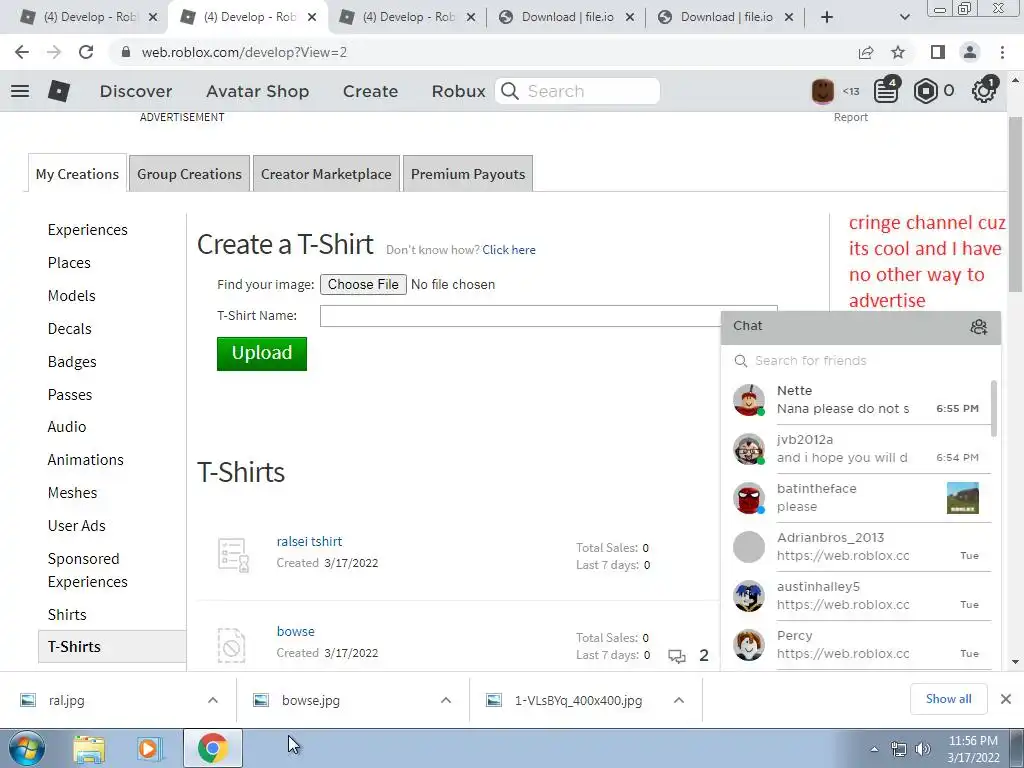
Task: Click the page vertical scrollbar
Action: 1015,206
